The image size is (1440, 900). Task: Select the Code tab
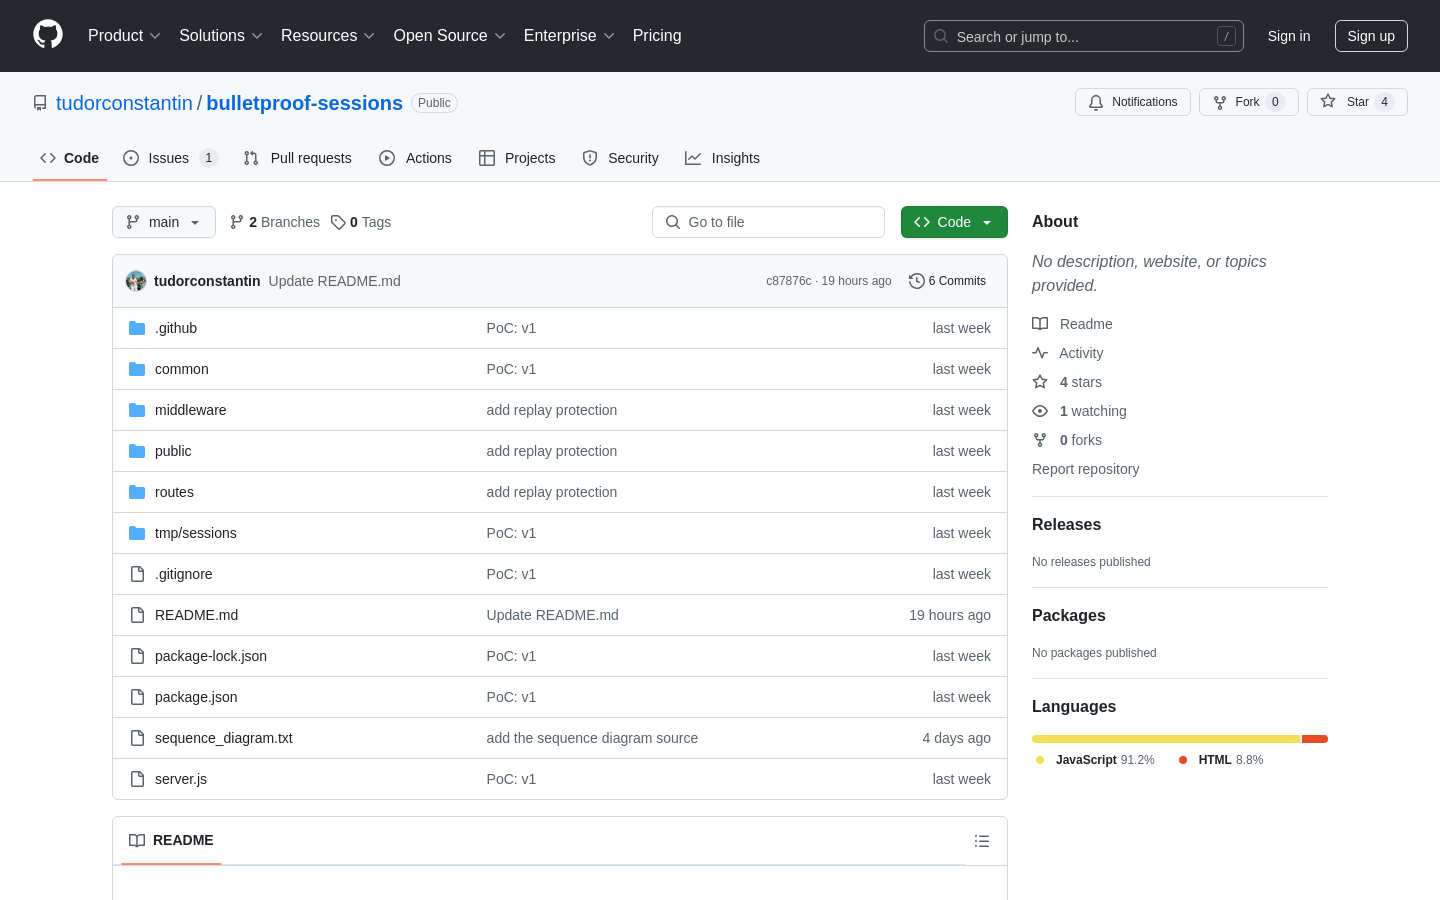(69, 158)
